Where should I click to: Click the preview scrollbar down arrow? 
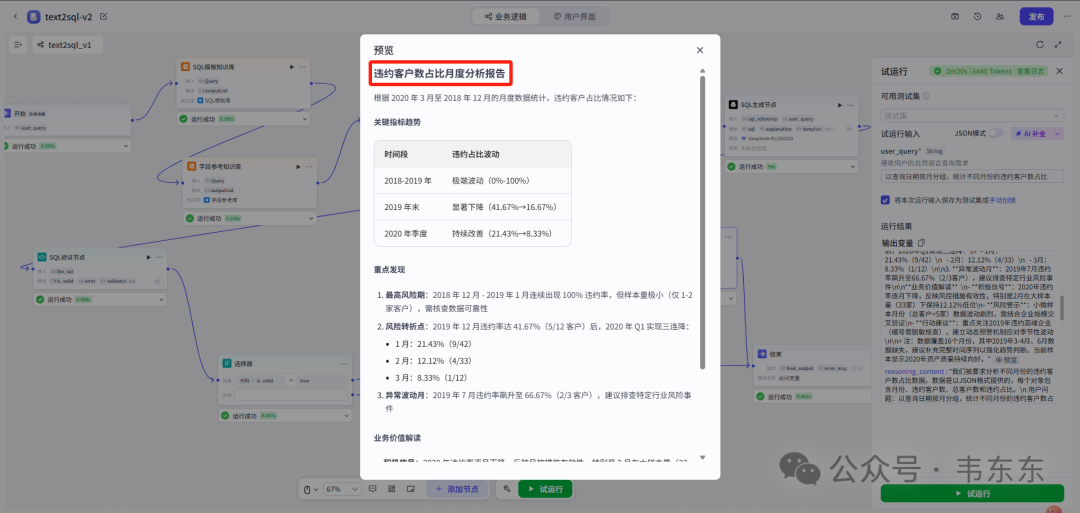(703, 457)
